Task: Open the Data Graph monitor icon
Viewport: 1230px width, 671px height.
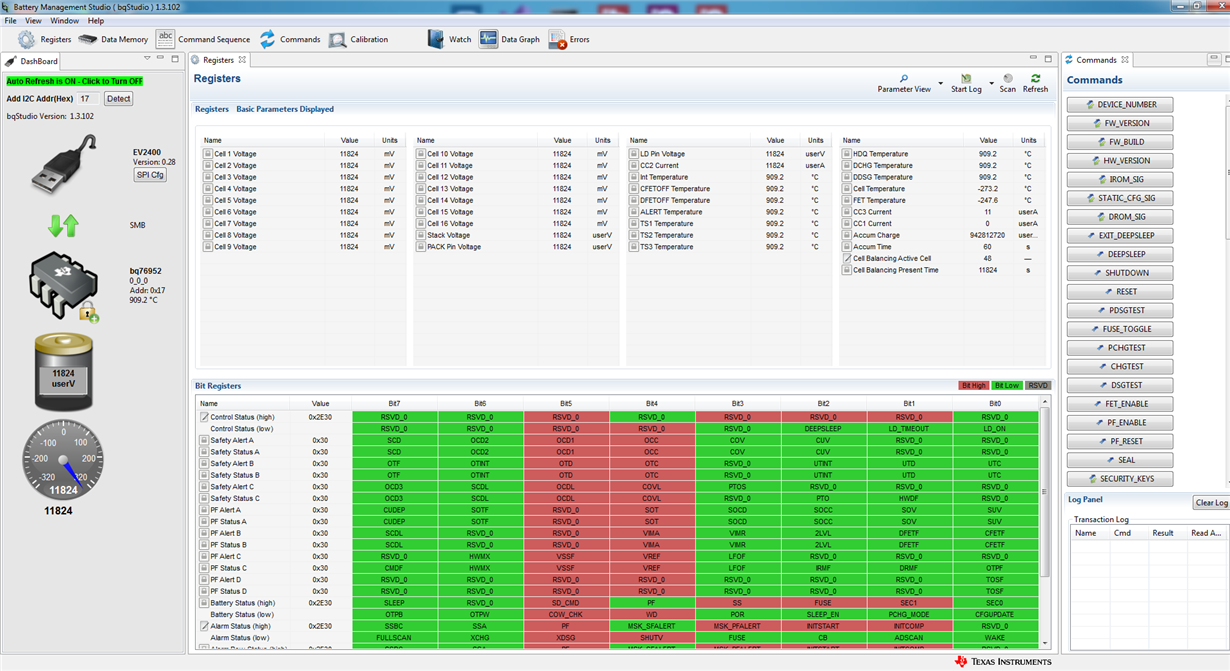Action: pyautogui.click(x=488, y=39)
